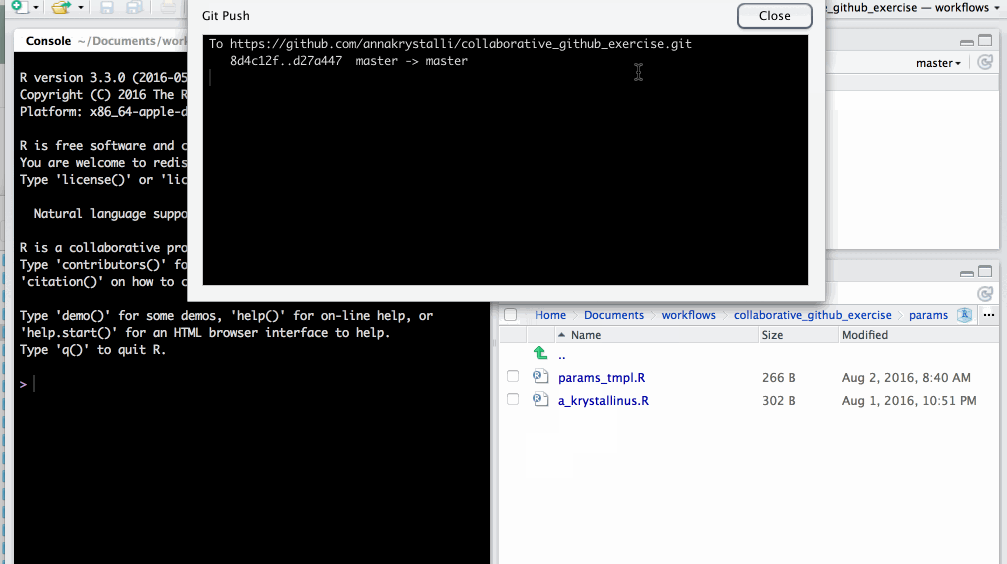Click the R project directory icon

click(x=964, y=315)
